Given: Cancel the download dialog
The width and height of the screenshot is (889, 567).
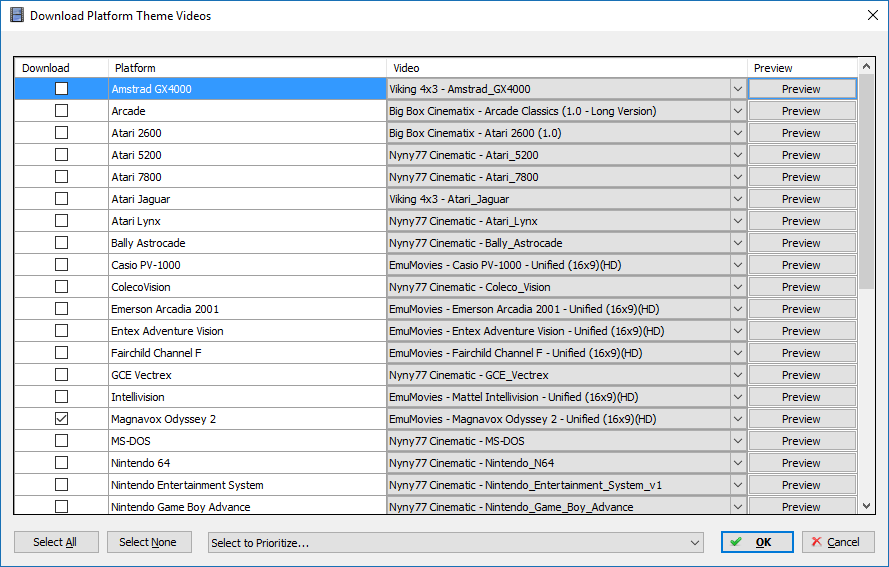Looking at the screenshot, I should pyautogui.click(x=838, y=542).
